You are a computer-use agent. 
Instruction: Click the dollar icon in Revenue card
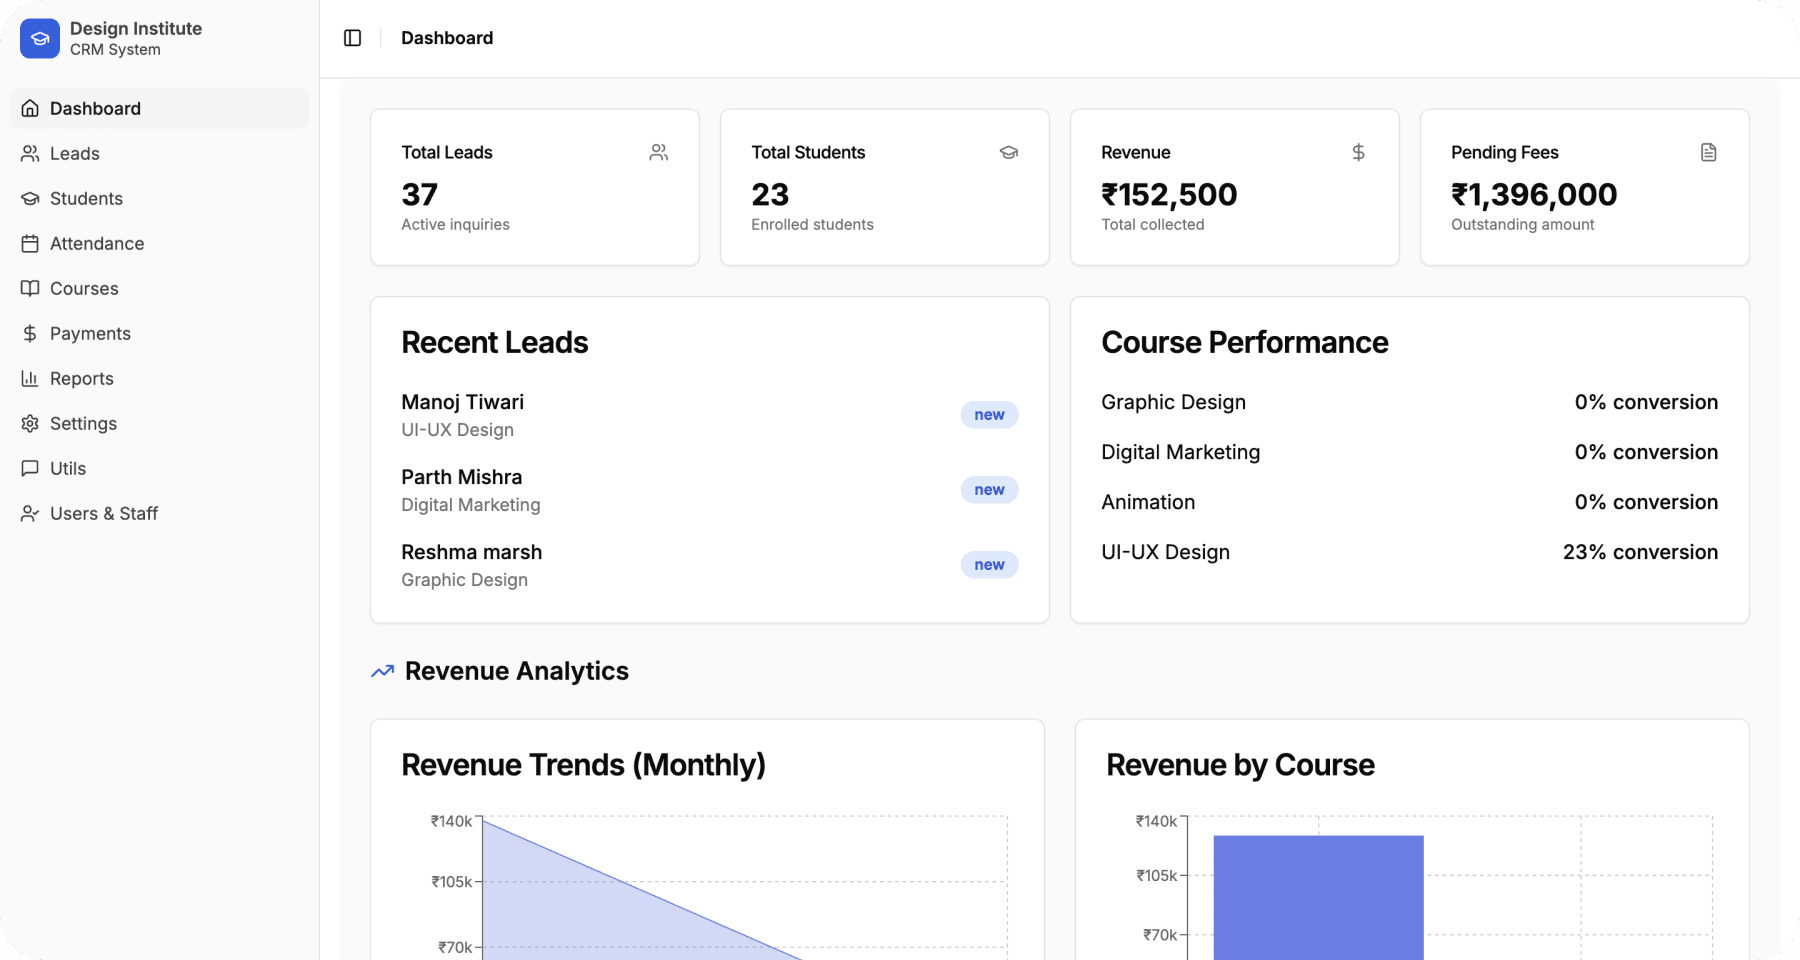click(1358, 152)
